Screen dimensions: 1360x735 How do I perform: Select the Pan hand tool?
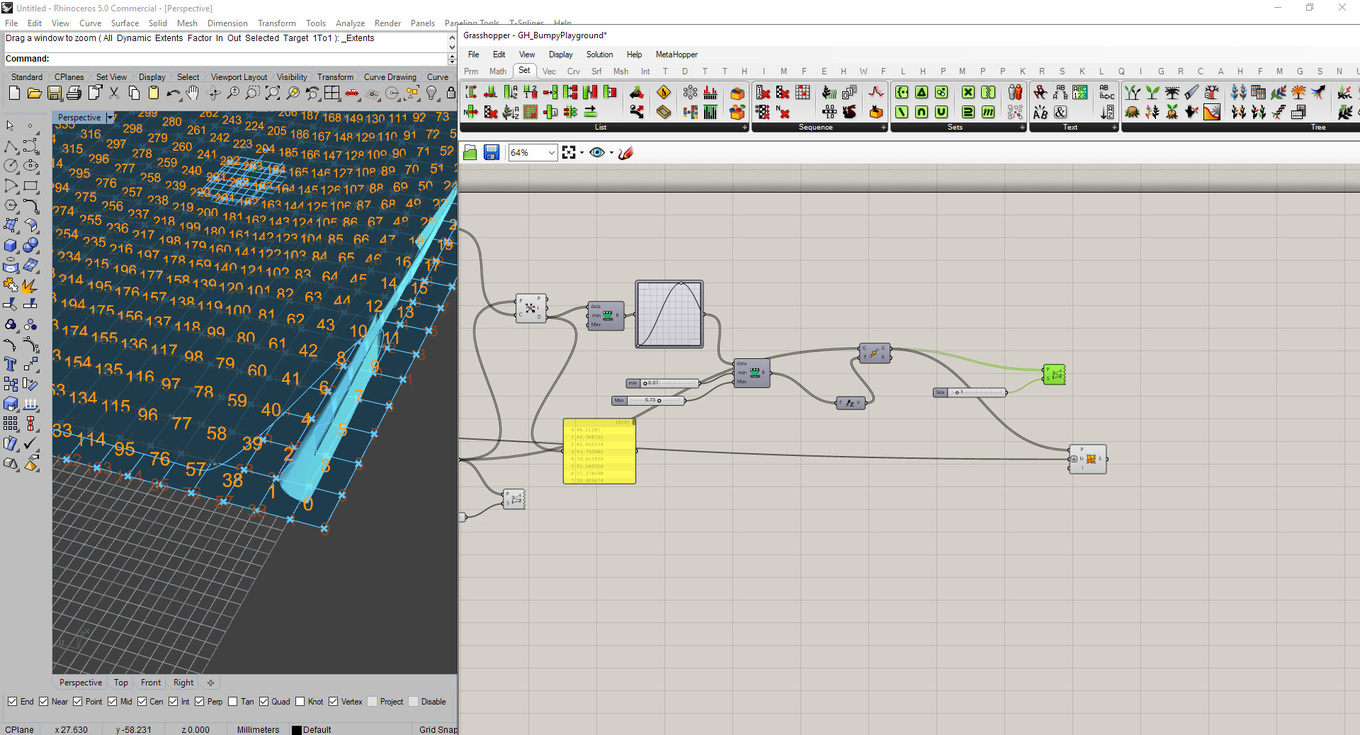pyautogui.click(x=193, y=93)
